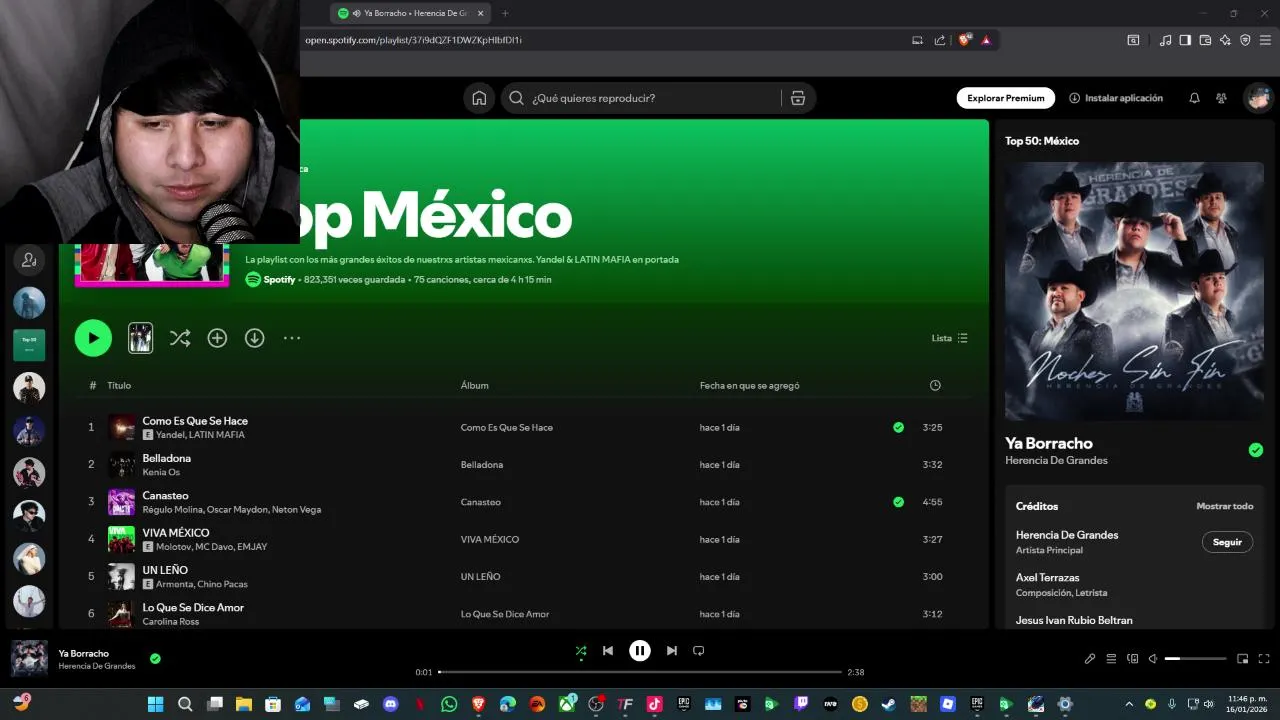Viewport: 1280px width, 720px height.
Task: Open Connect to a device icon
Action: 1133,659
